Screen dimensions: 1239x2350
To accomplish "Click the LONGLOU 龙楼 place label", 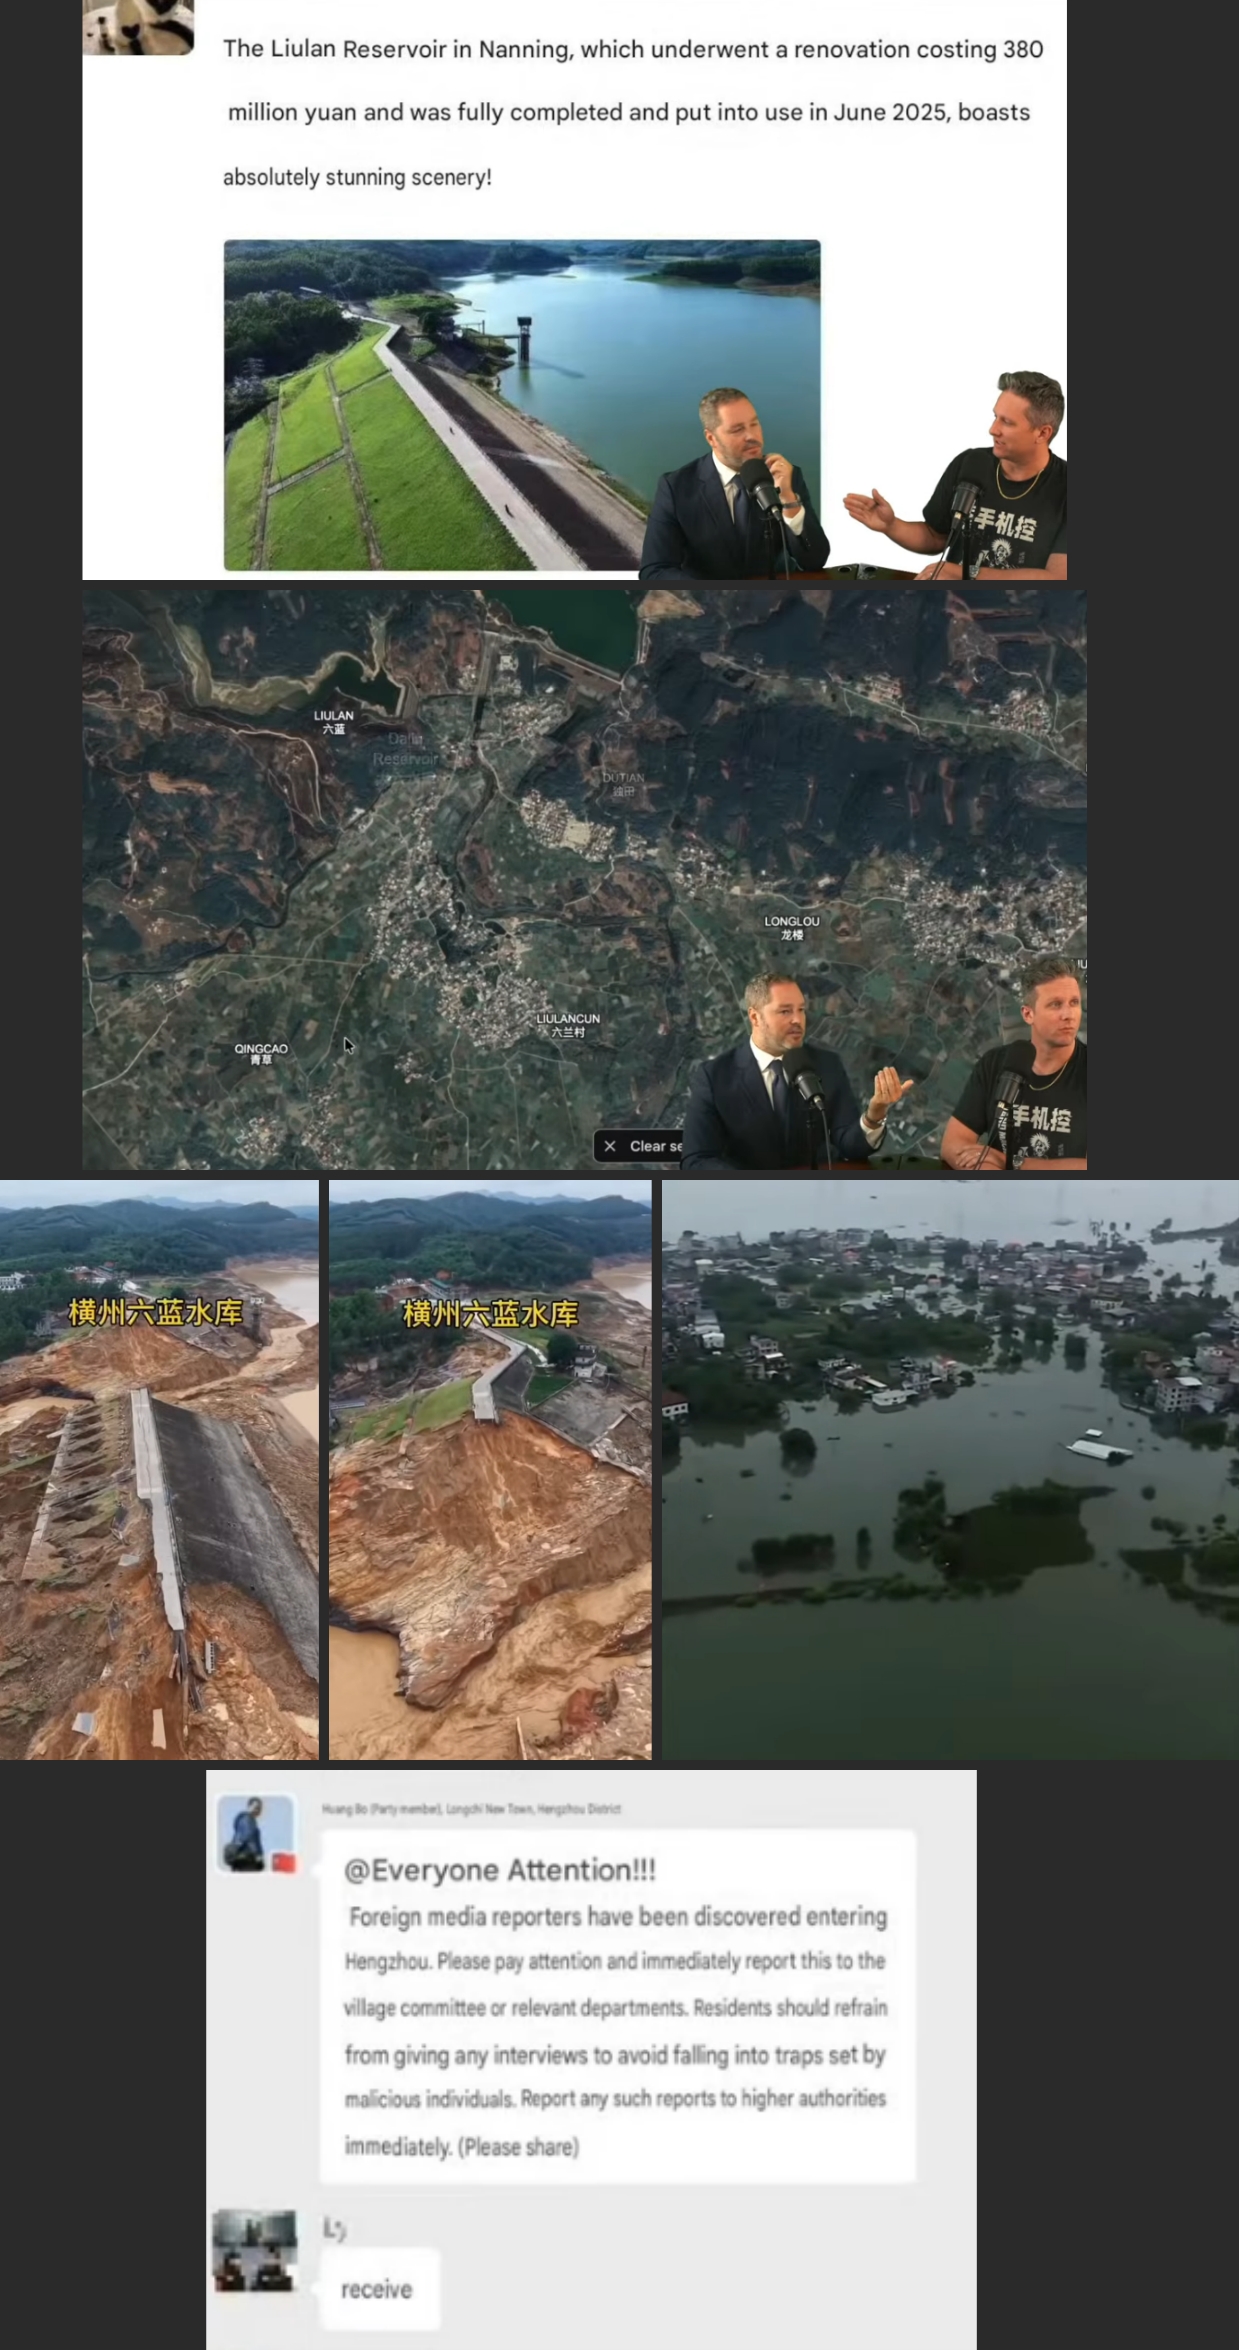I will click(x=791, y=928).
